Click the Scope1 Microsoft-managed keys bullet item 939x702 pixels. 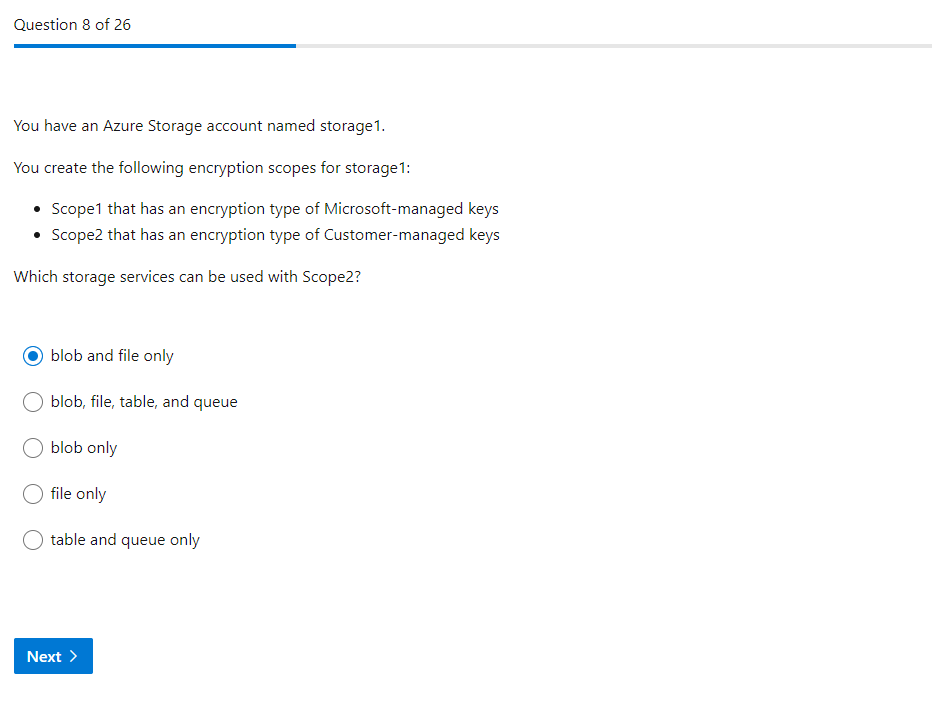[x=275, y=209]
